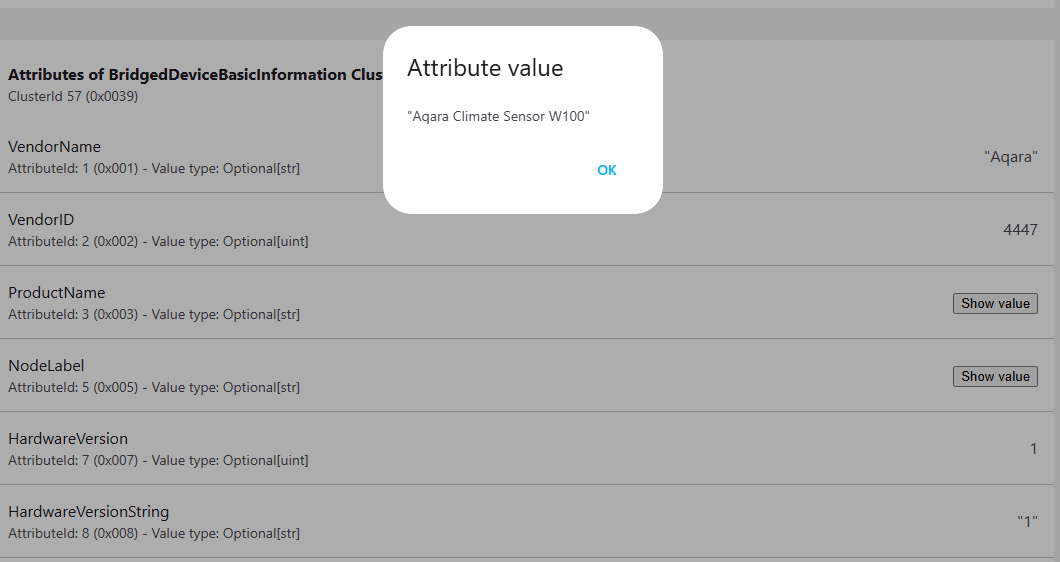Select the VendorName attribute label
Viewport: 1060px width, 562px height.
pyautogui.click(x=54, y=147)
